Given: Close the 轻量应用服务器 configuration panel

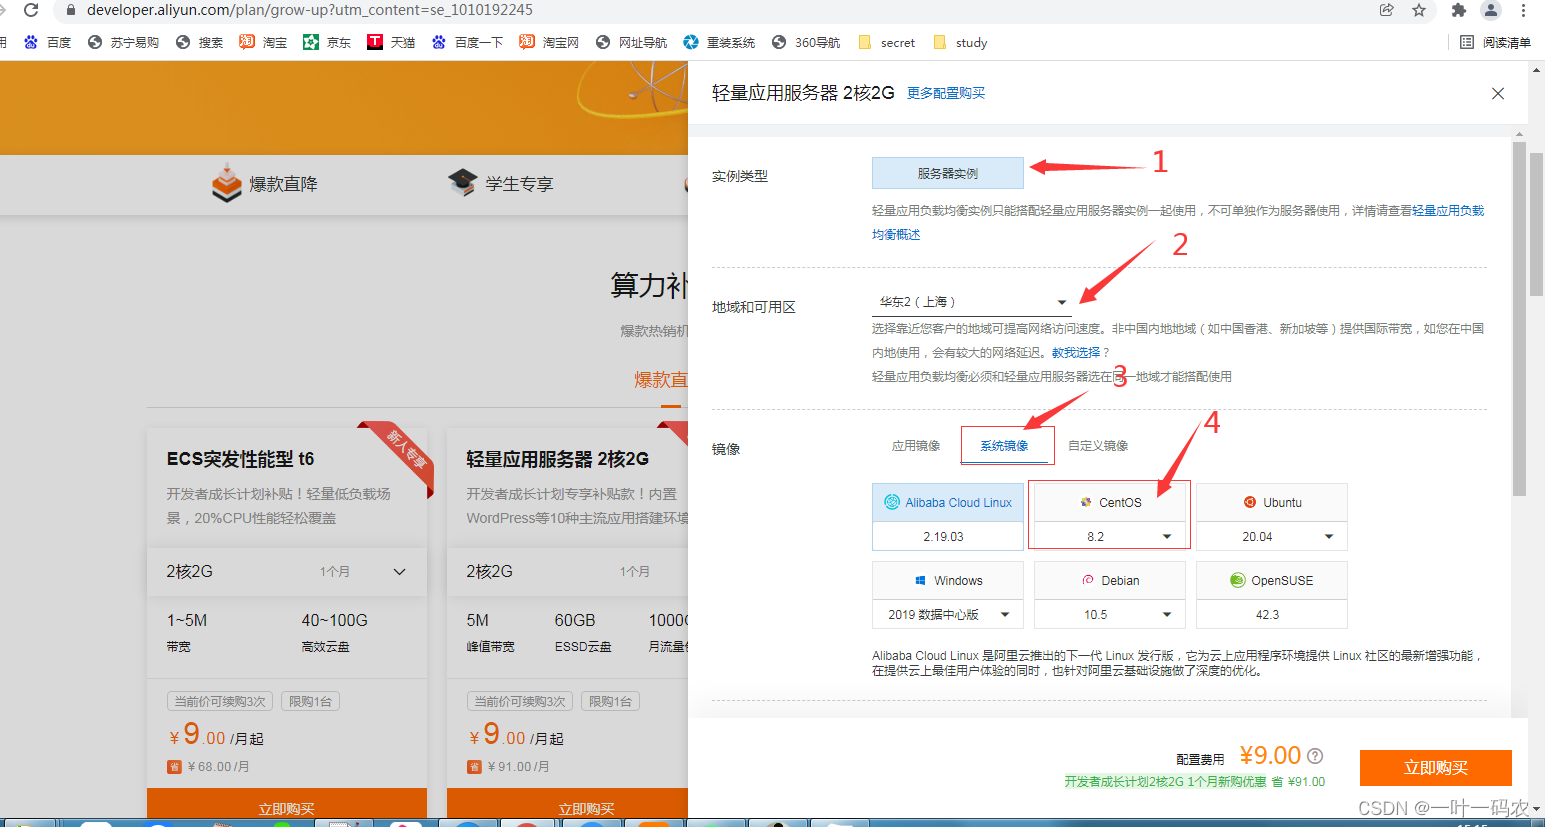Looking at the screenshot, I should pyautogui.click(x=1498, y=93).
